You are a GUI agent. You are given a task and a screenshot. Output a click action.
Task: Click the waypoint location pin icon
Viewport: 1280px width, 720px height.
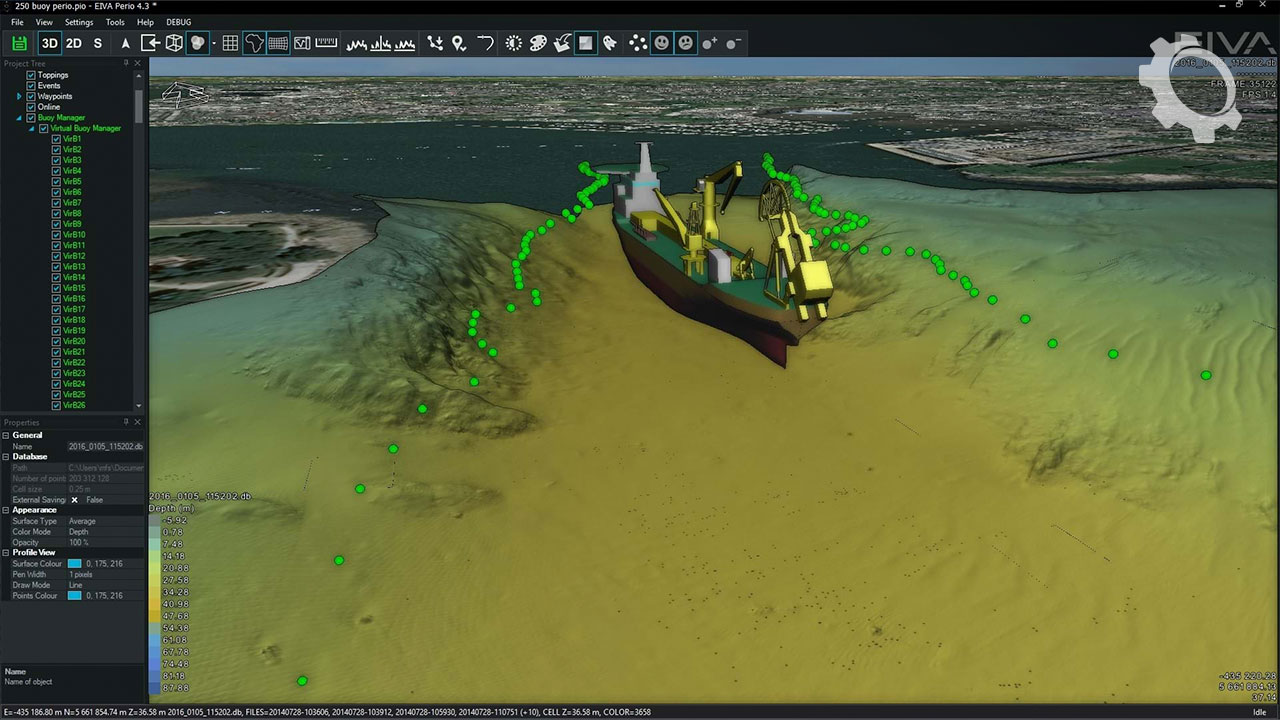[x=459, y=43]
